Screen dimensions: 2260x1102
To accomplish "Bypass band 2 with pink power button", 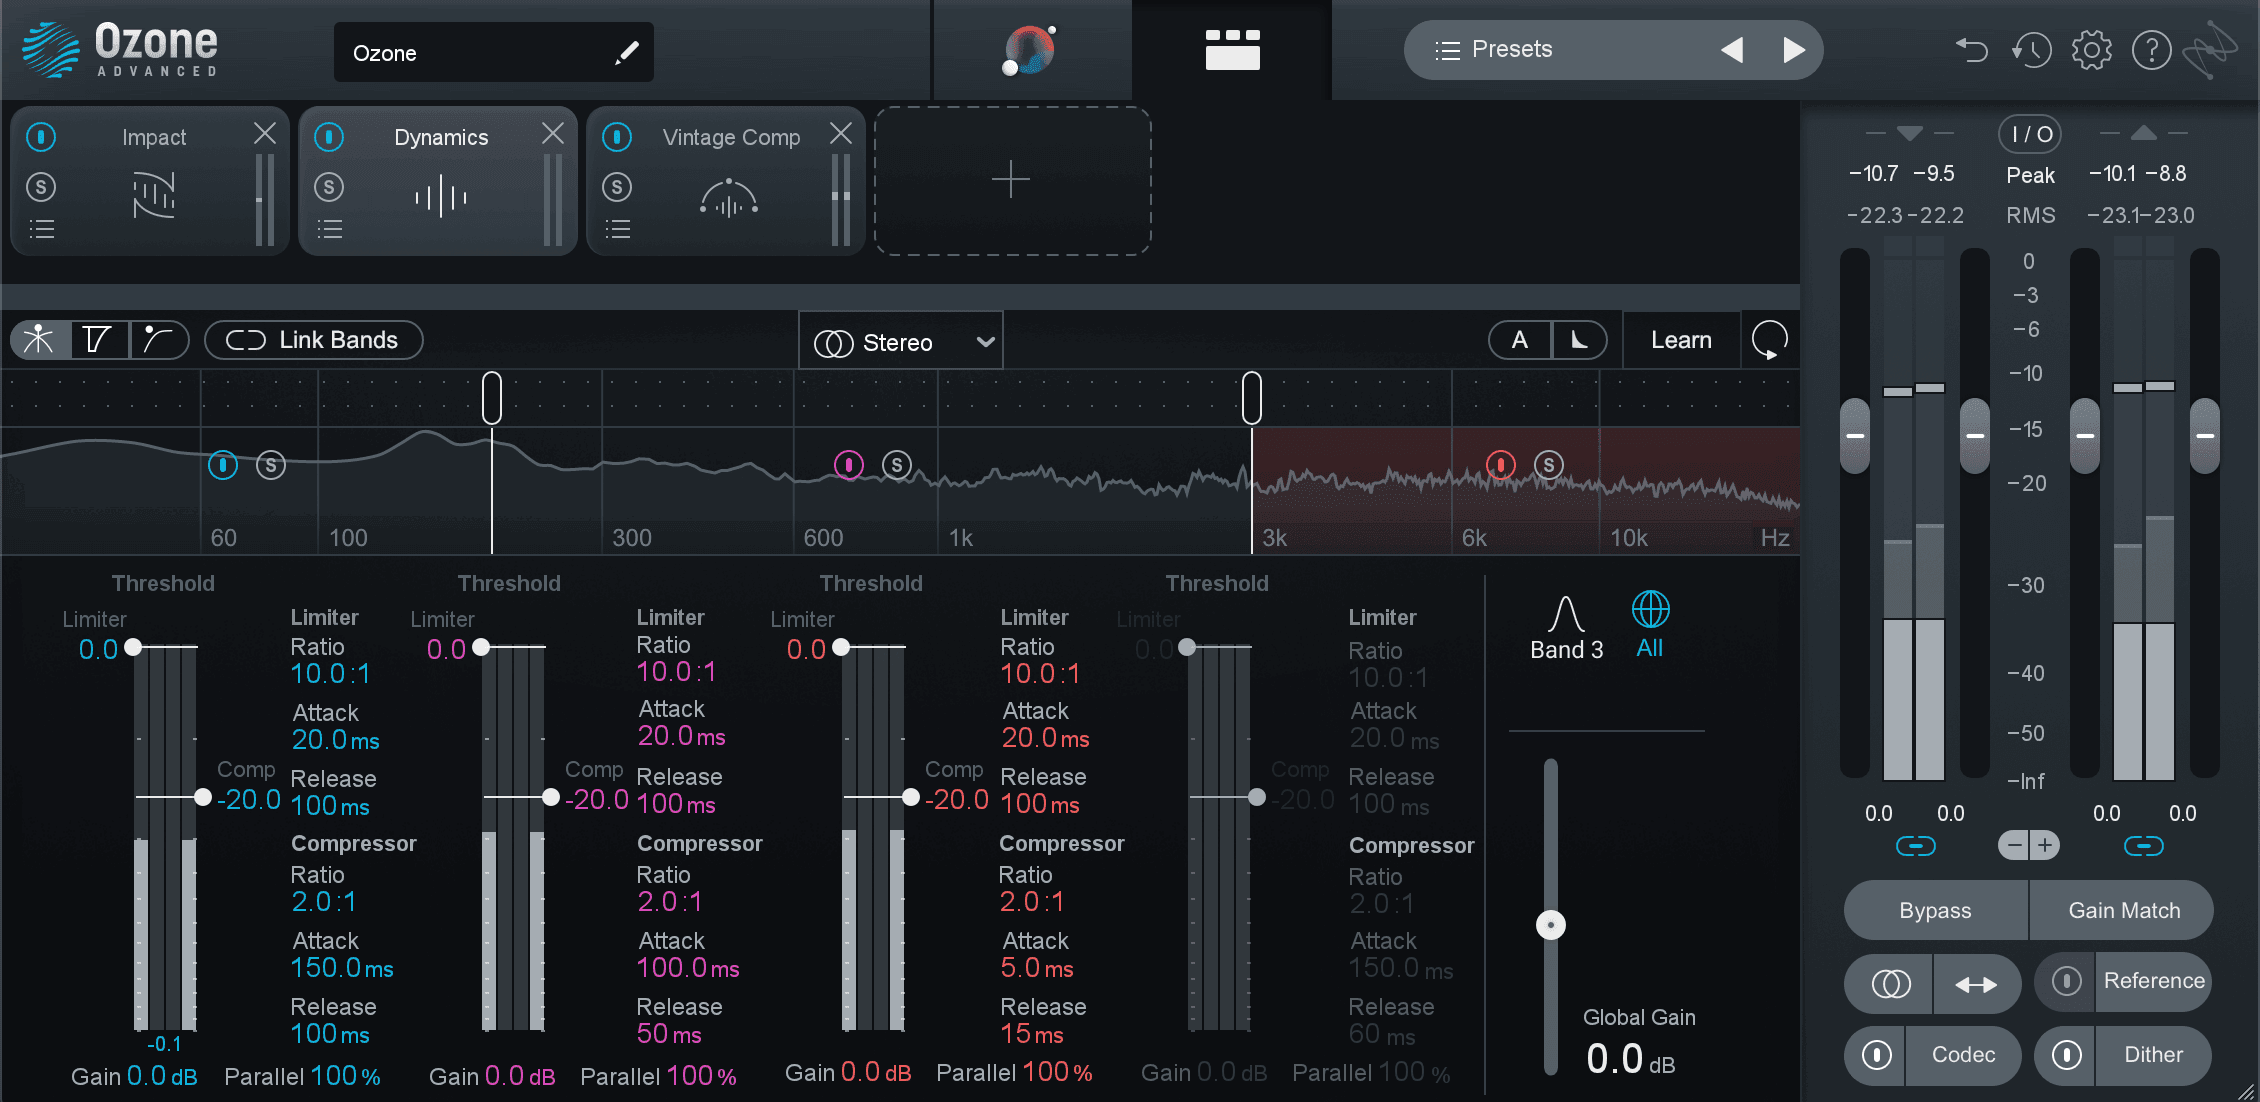I will 849,465.
